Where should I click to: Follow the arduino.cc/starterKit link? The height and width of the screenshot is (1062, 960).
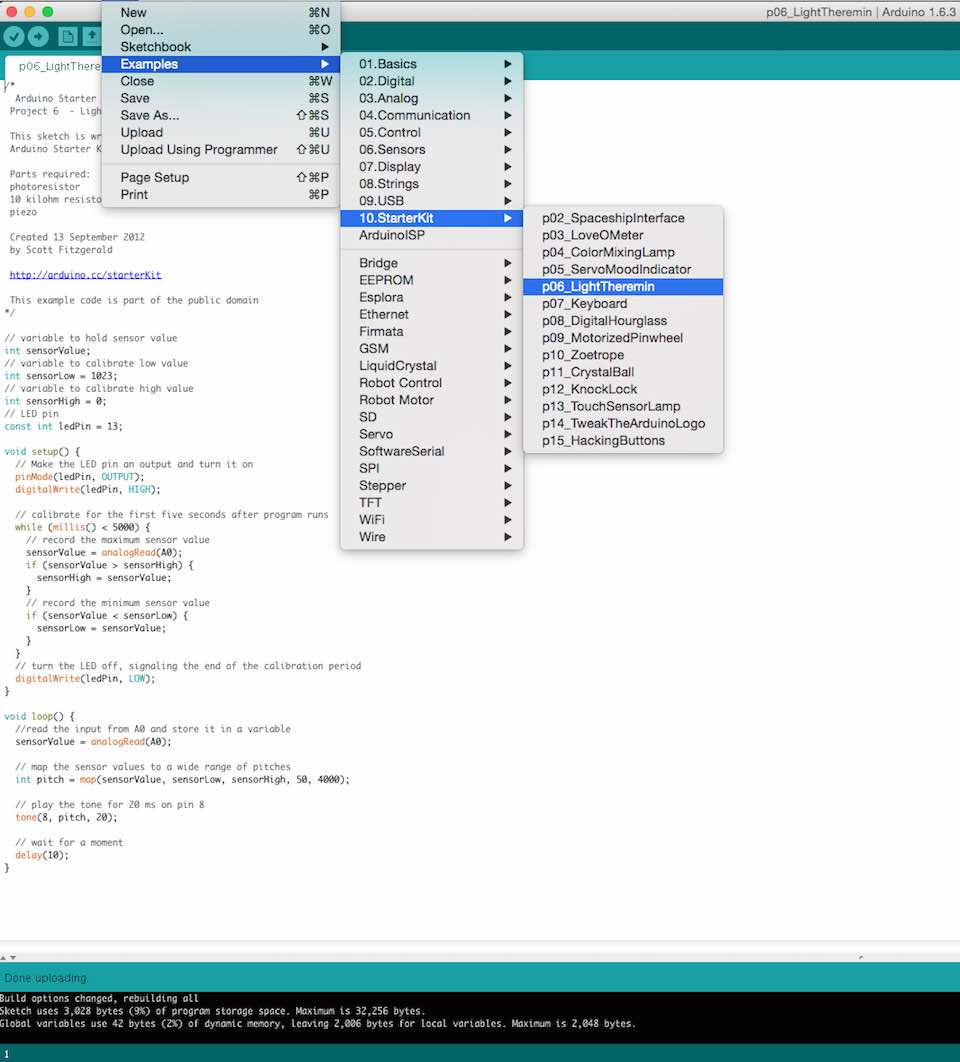tap(85, 275)
